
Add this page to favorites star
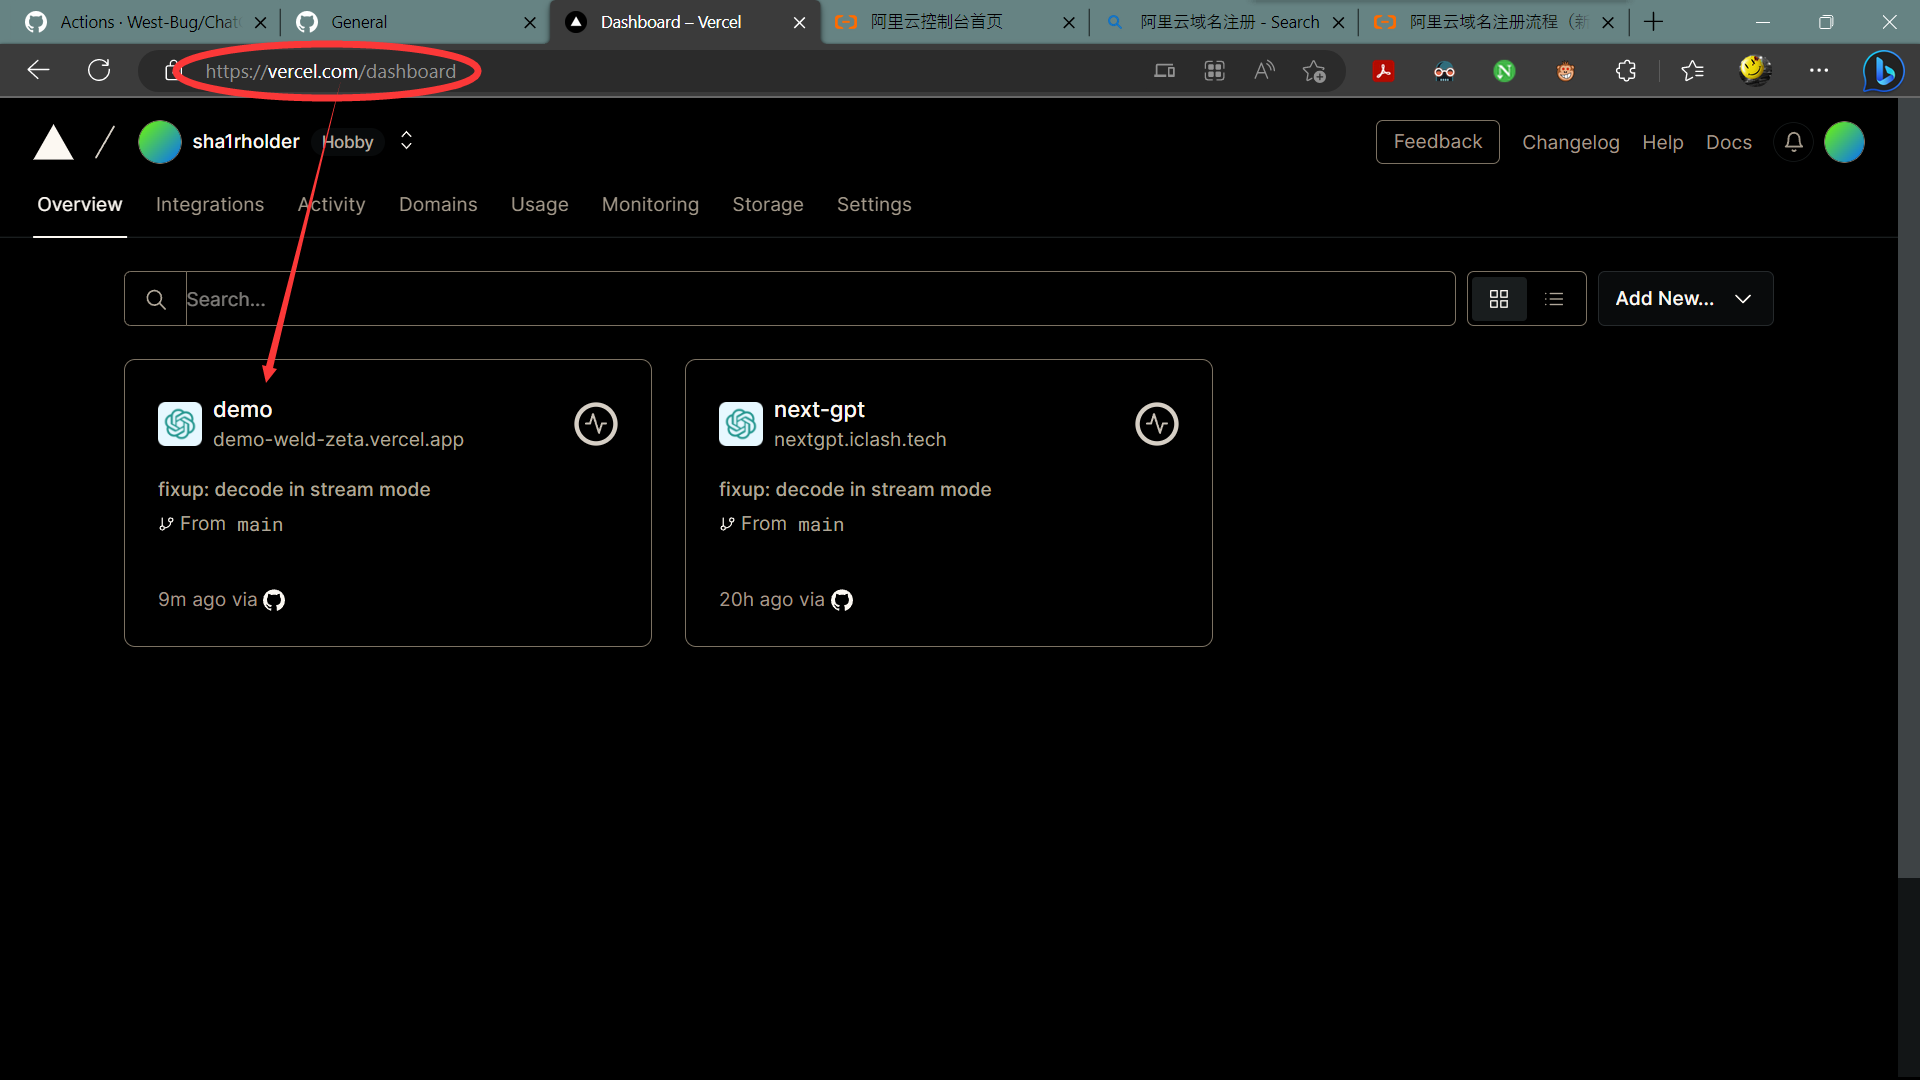pos(1314,71)
